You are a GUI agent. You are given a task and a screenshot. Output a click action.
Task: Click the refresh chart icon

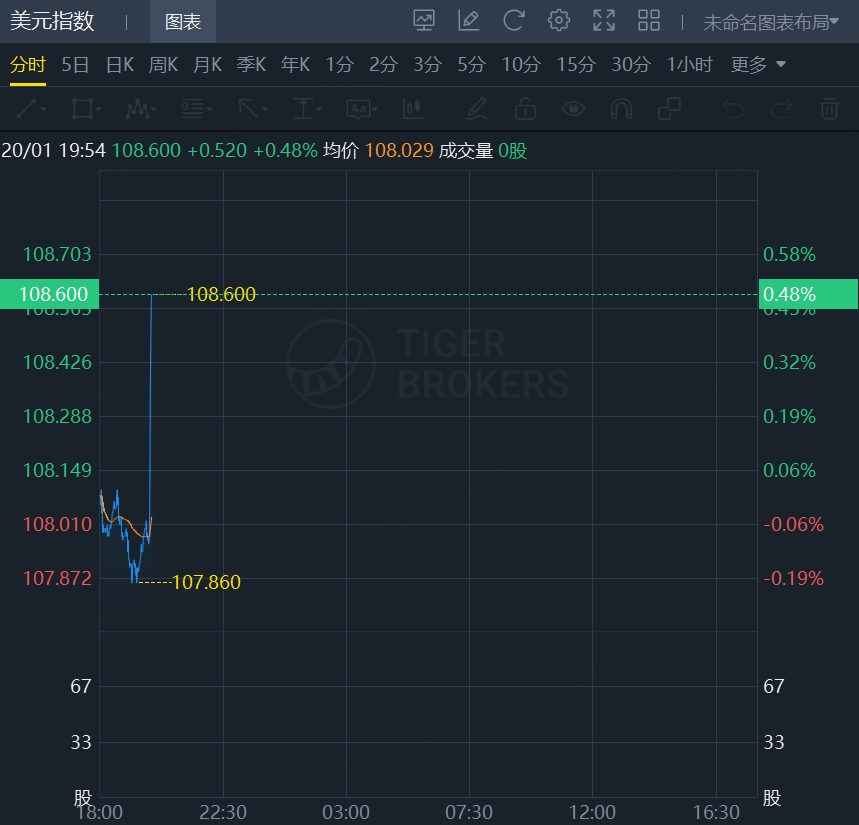click(x=514, y=20)
